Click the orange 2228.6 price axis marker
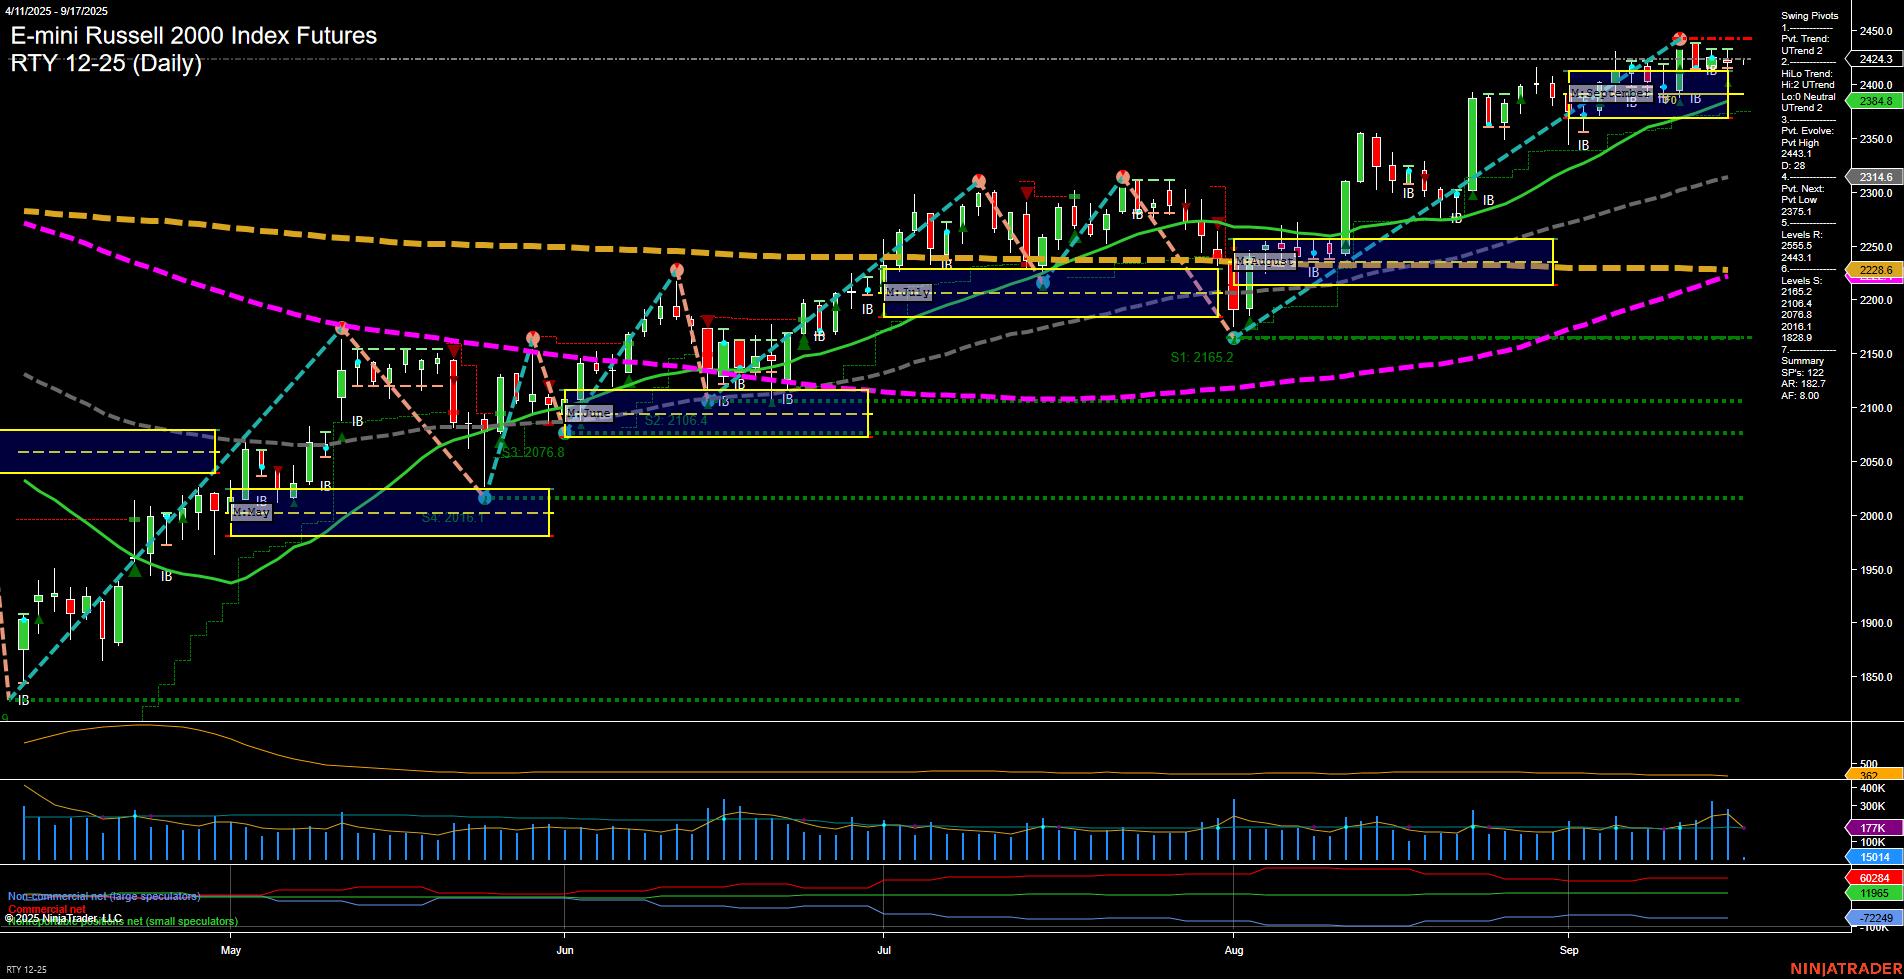Viewport: 1904px width, 979px height. pos(1875,270)
